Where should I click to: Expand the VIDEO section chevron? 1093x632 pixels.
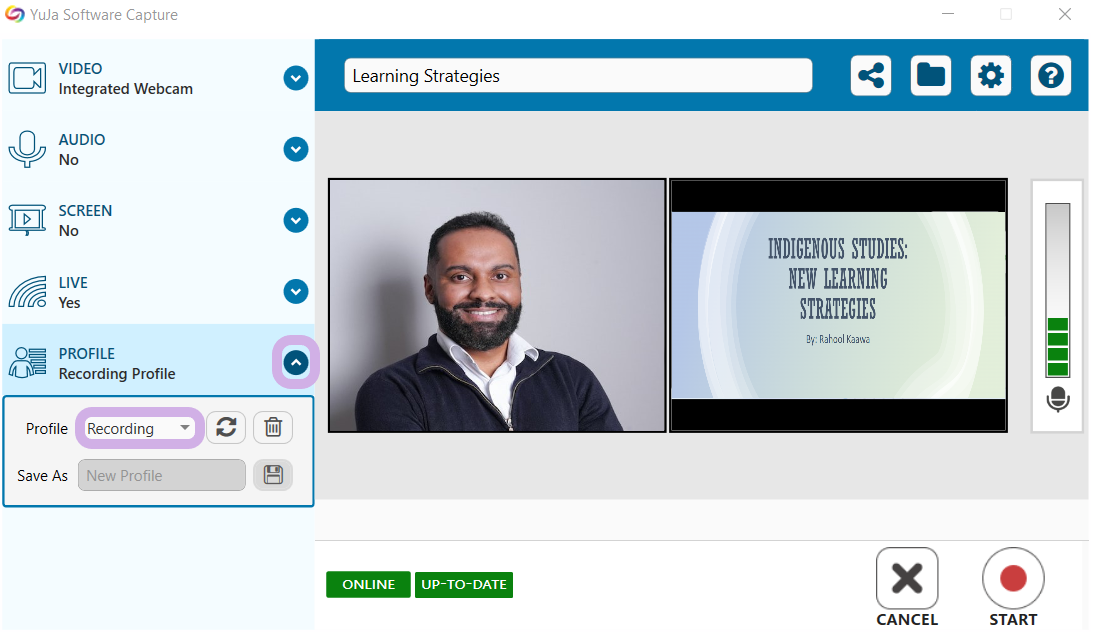(x=296, y=78)
